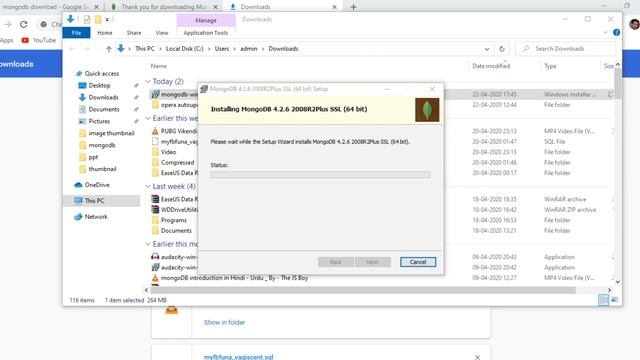Open the View ribbon tab
The height and width of the screenshot is (360, 640).
pos(162,33)
